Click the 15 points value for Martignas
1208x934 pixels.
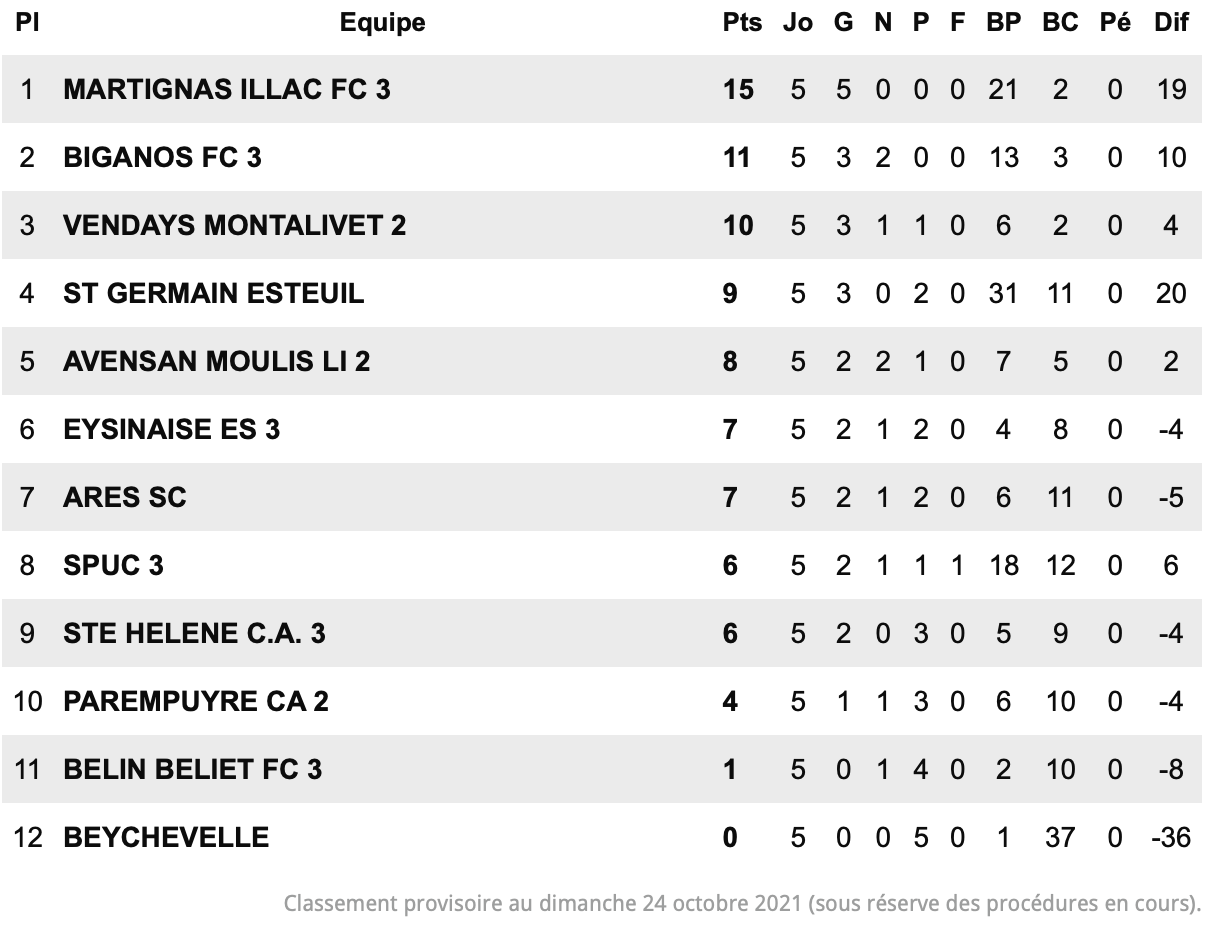tap(738, 90)
